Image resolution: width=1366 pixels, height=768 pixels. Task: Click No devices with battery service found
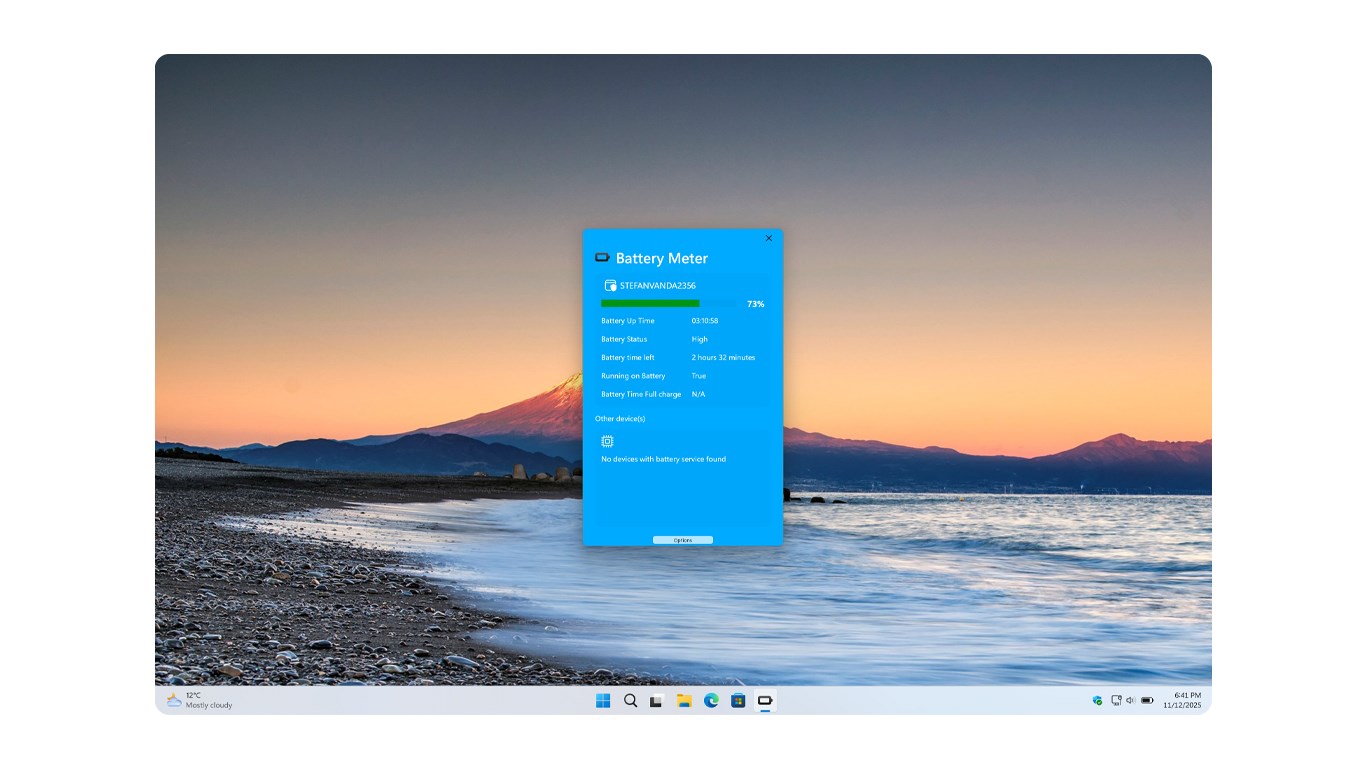pyautogui.click(x=663, y=459)
